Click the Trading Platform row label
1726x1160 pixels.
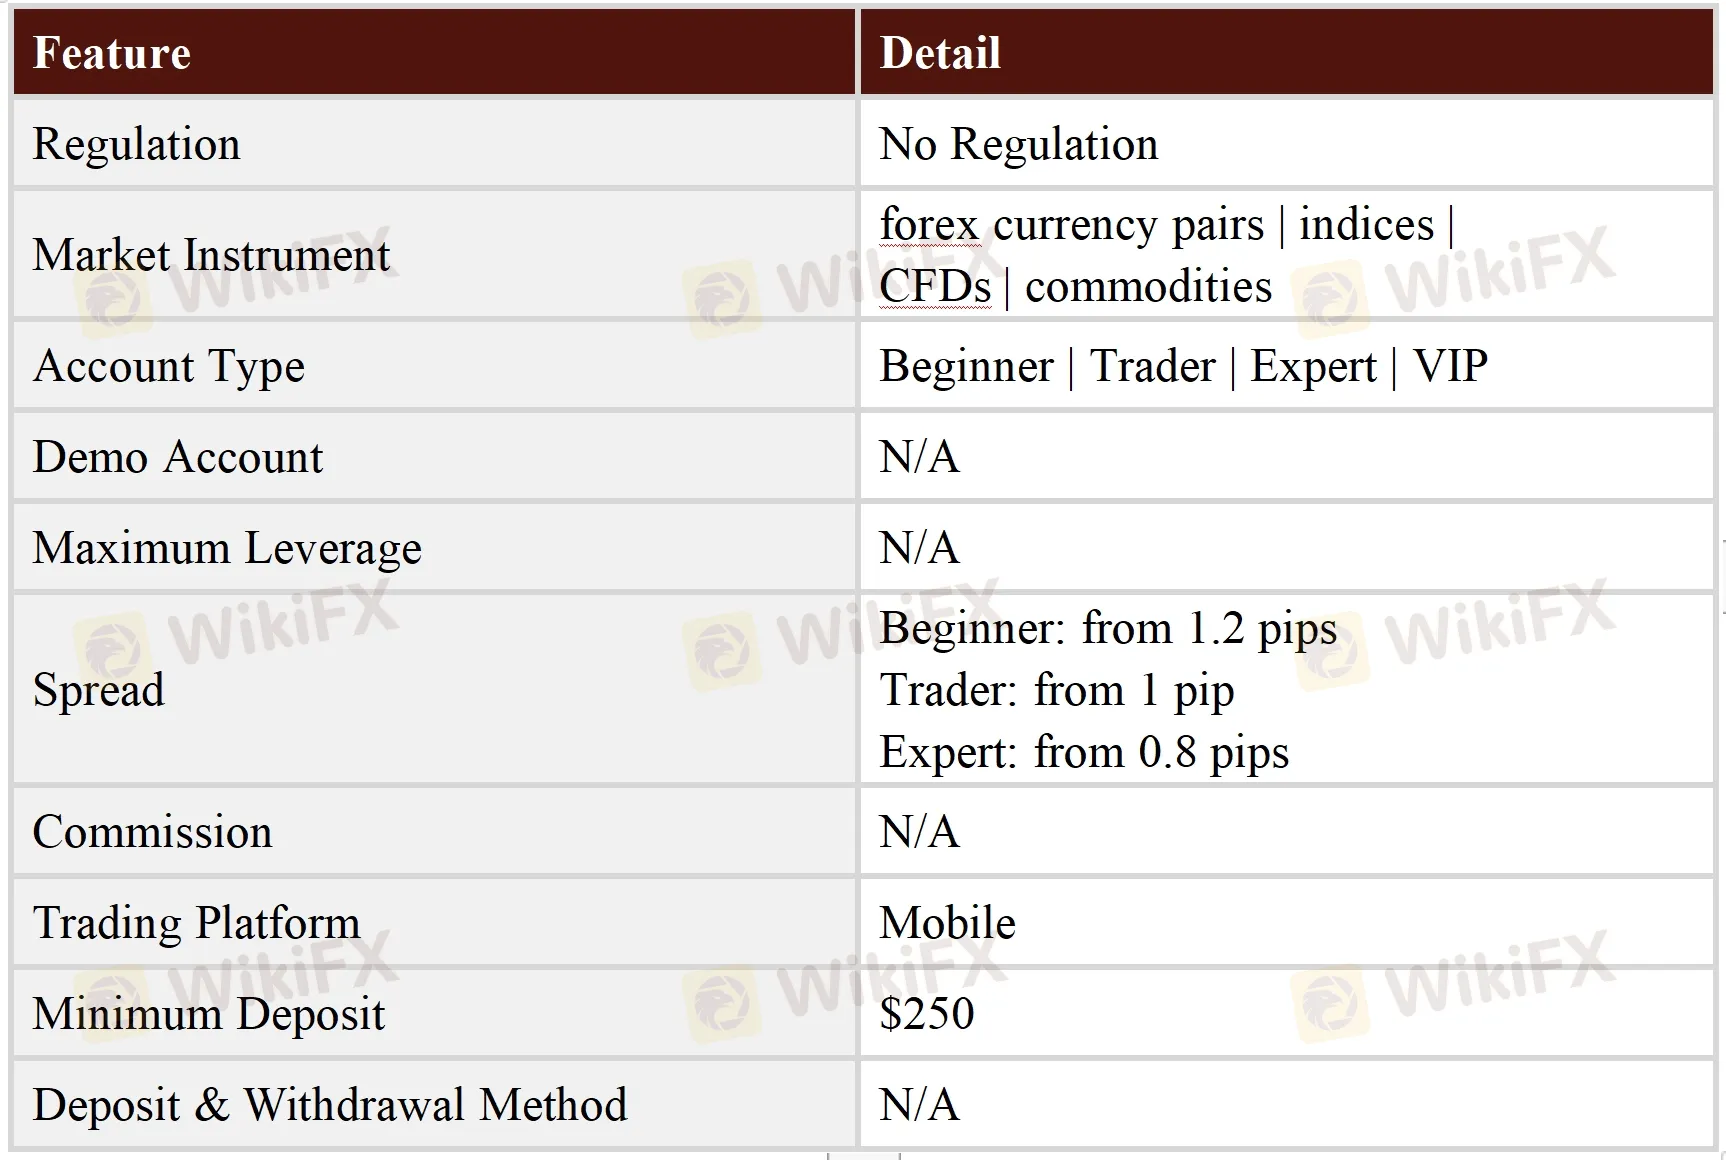point(196,923)
